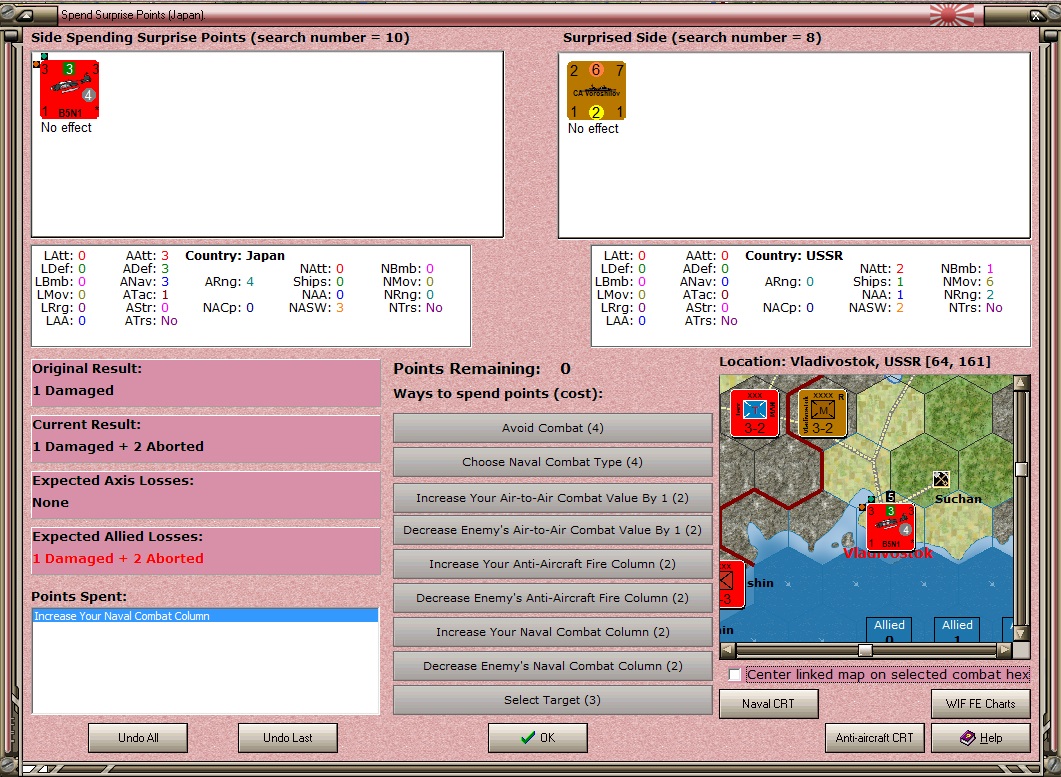This screenshot has height=777, width=1061.
Task: Click the Japan rising sun flag icon
Action: coord(952,14)
